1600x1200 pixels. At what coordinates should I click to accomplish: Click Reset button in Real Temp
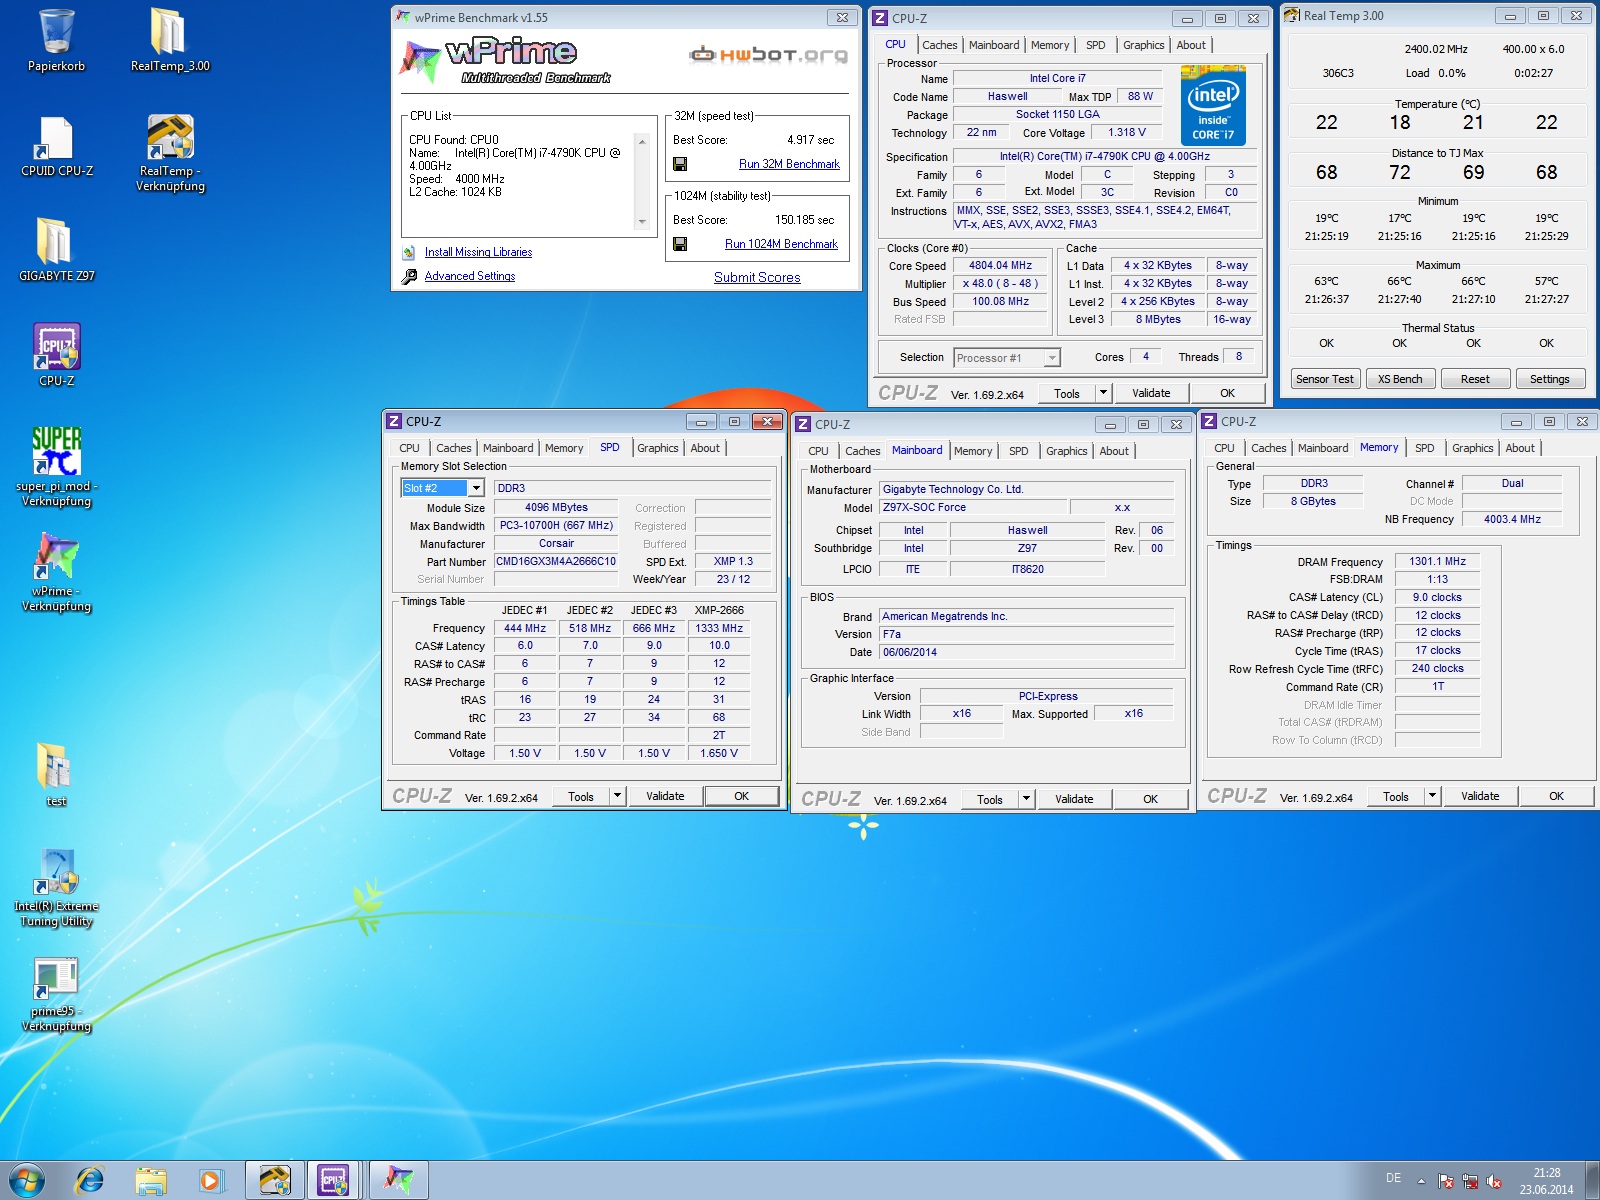(x=1475, y=379)
